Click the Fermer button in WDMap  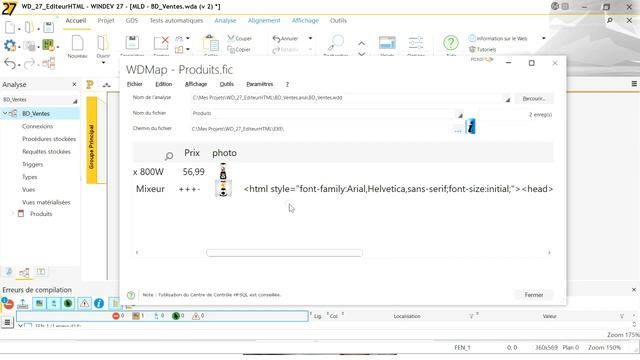point(534,295)
